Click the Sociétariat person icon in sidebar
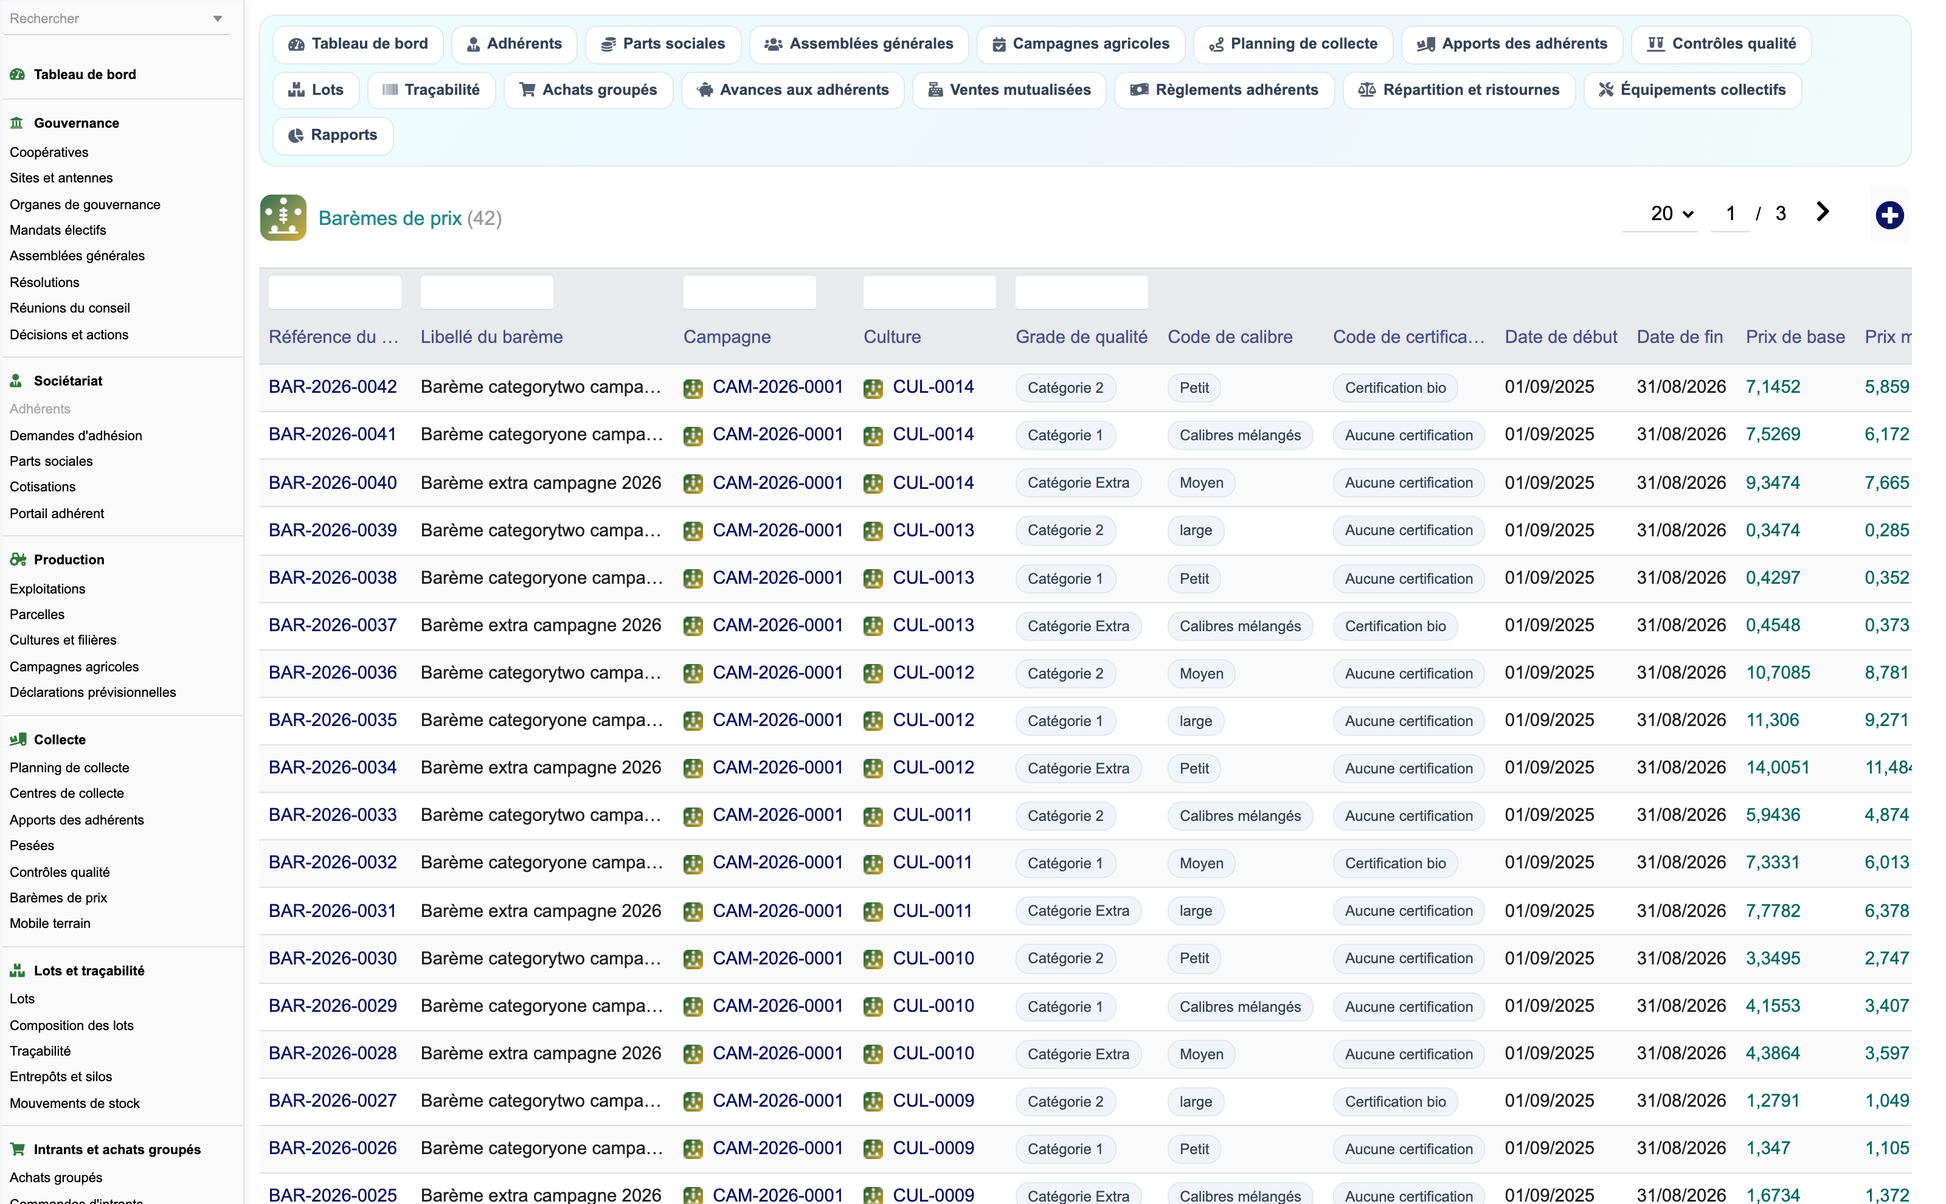The image size is (1946, 1204). [17, 381]
